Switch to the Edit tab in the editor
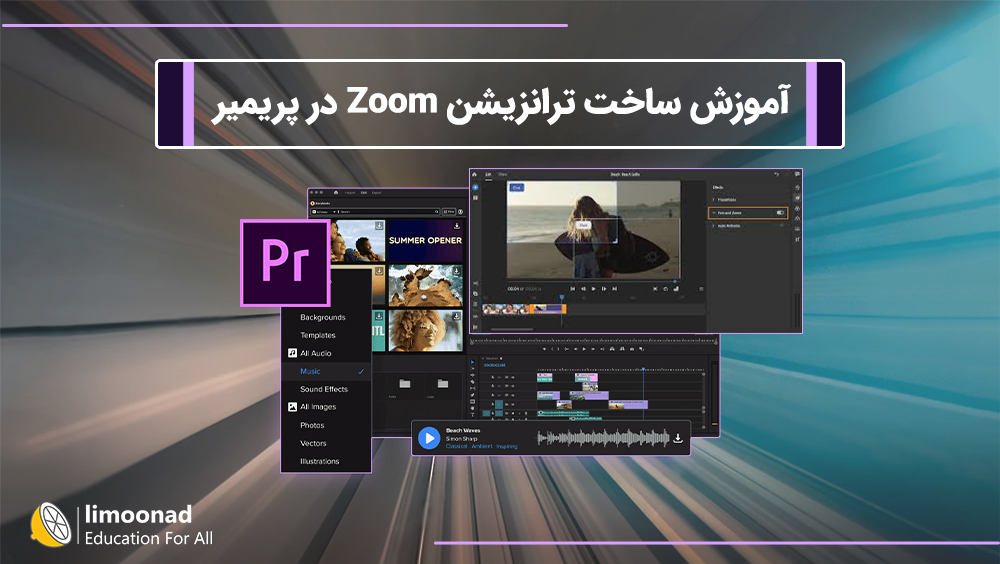 (x=489, y=174)
